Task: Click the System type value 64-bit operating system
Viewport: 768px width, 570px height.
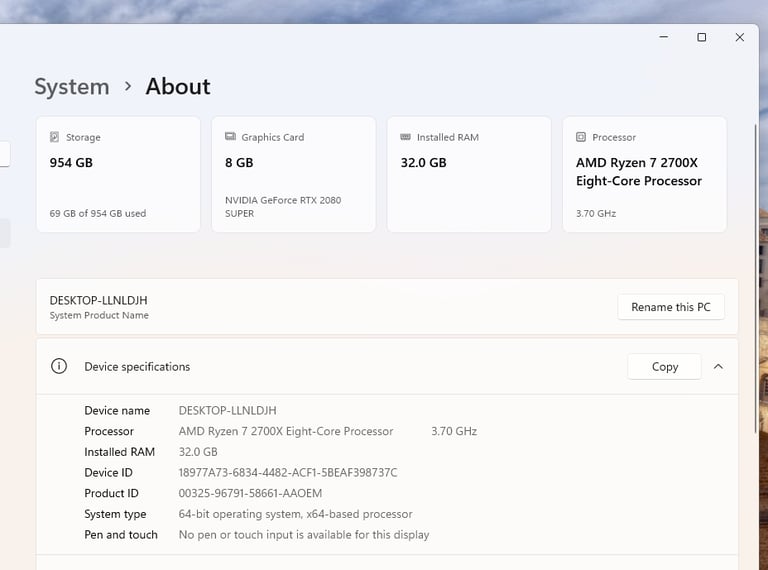Action: point(295,514)
